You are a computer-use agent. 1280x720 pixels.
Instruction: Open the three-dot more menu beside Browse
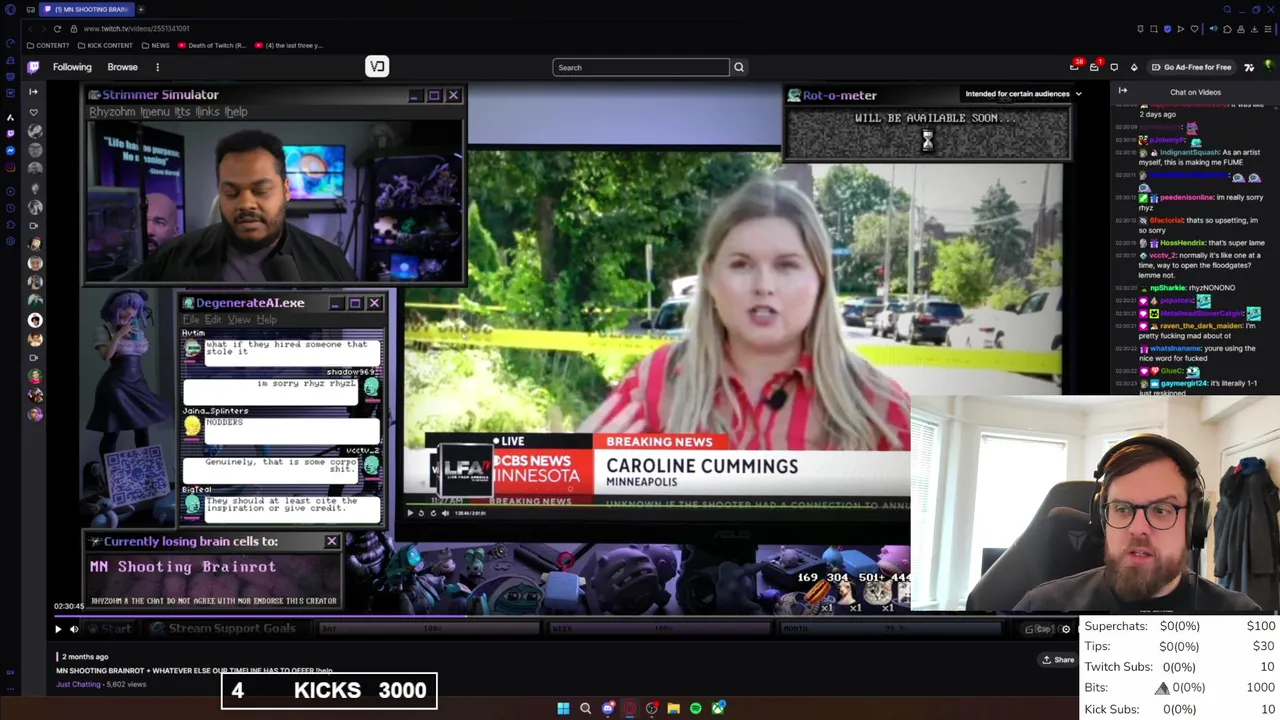(x=157, y=67)
